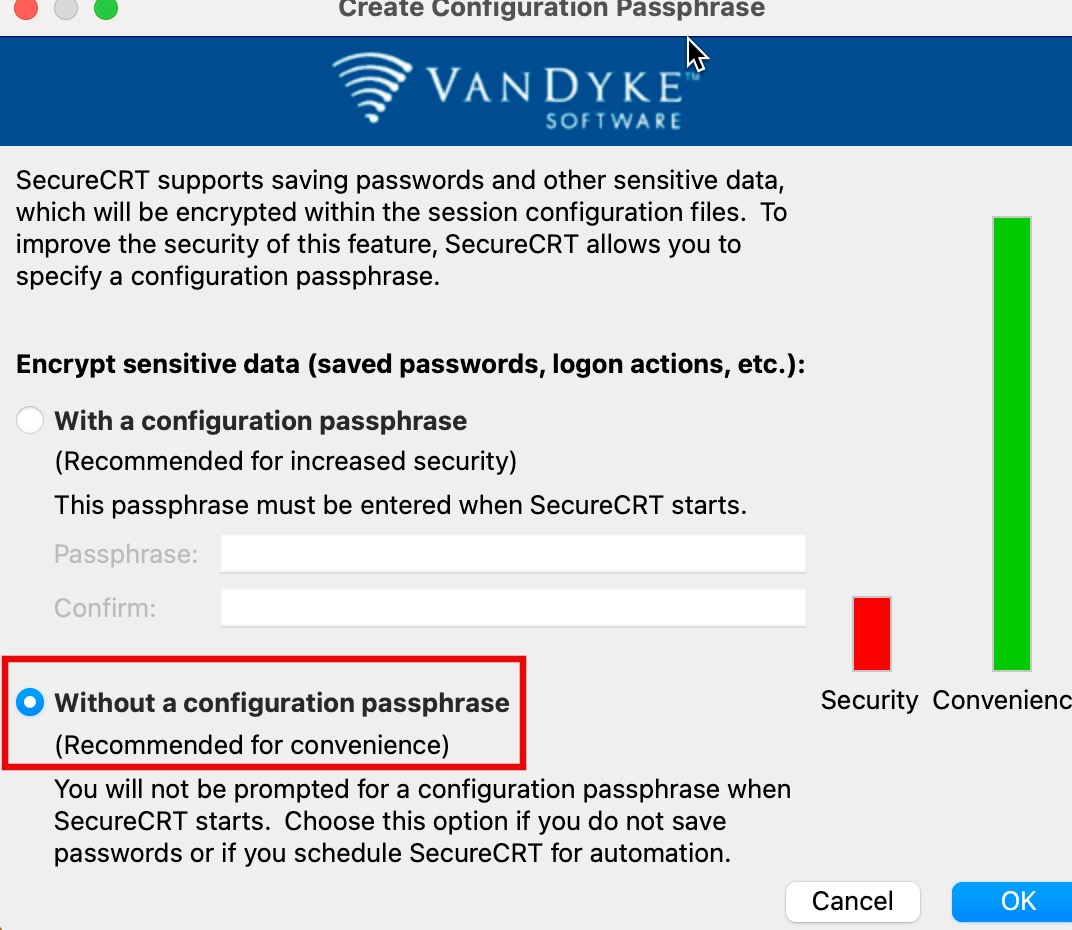This screenshot has height=930, width=1072.
Task: Click the VanDyke Software wordmark in banner
Action: (x=555, y=97)
